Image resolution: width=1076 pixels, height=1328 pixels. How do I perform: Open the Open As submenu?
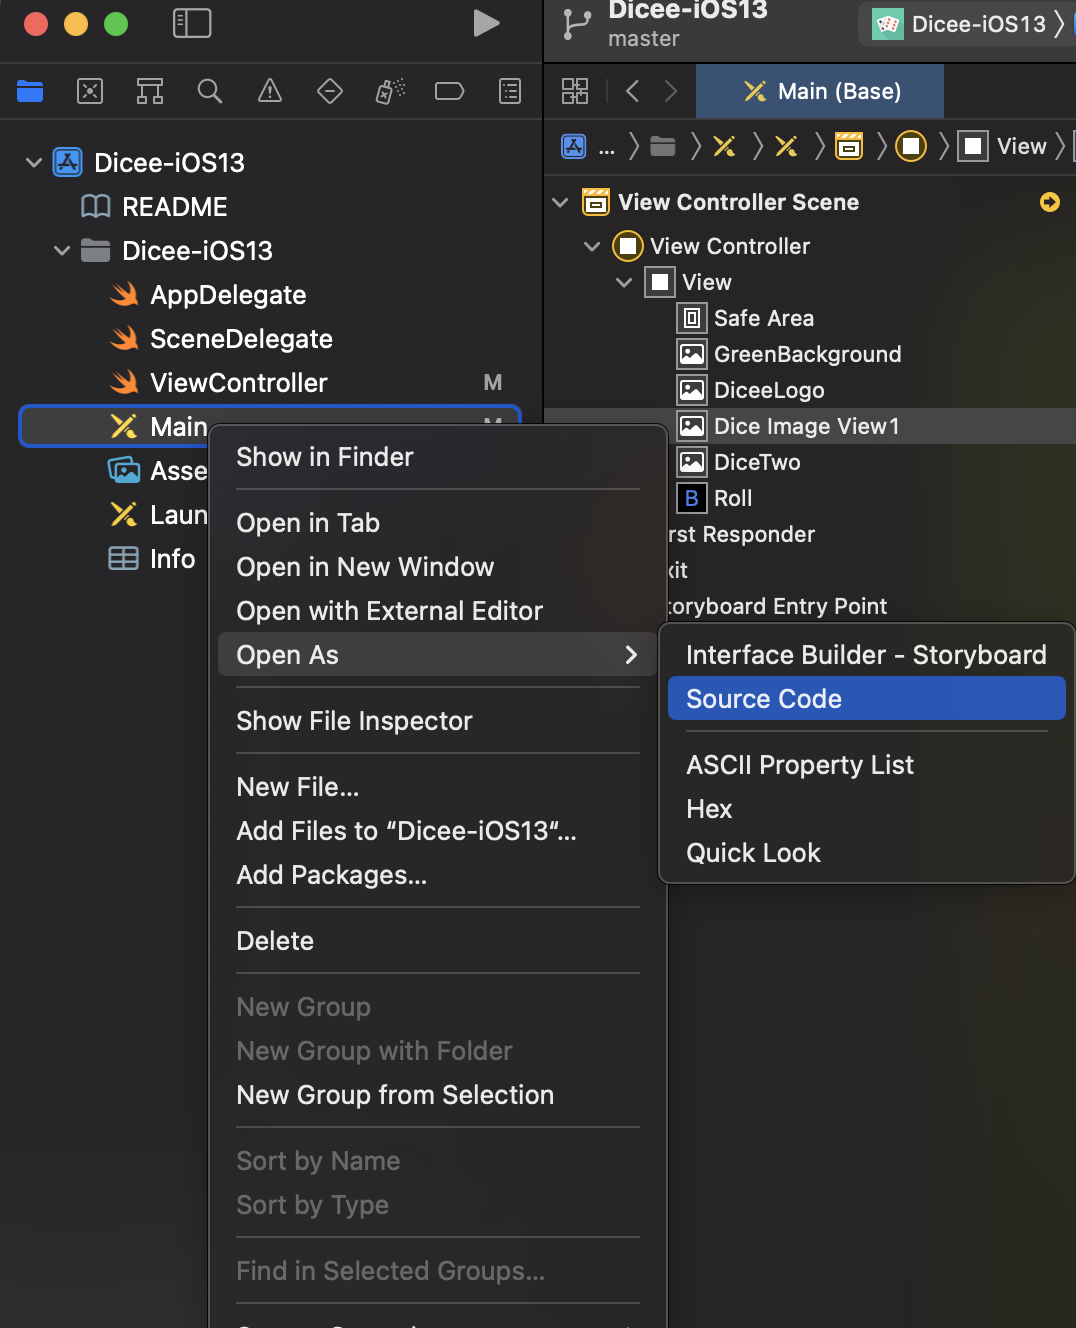[x=437, y=655]
